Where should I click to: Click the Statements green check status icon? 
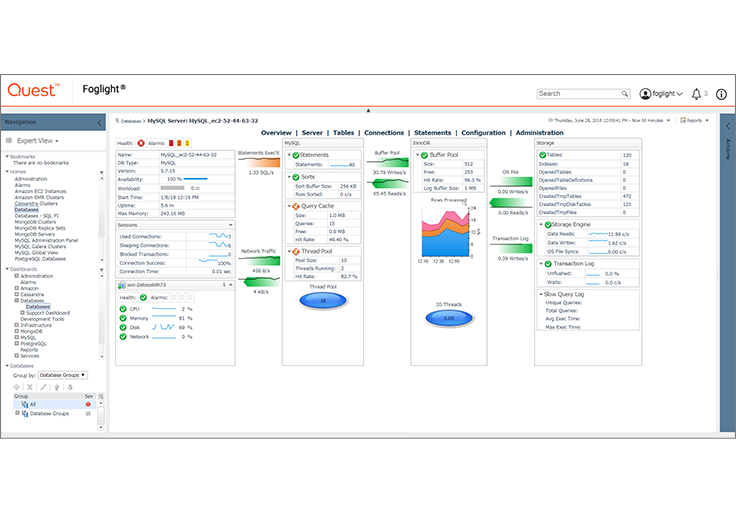click(x=296, y=155)
